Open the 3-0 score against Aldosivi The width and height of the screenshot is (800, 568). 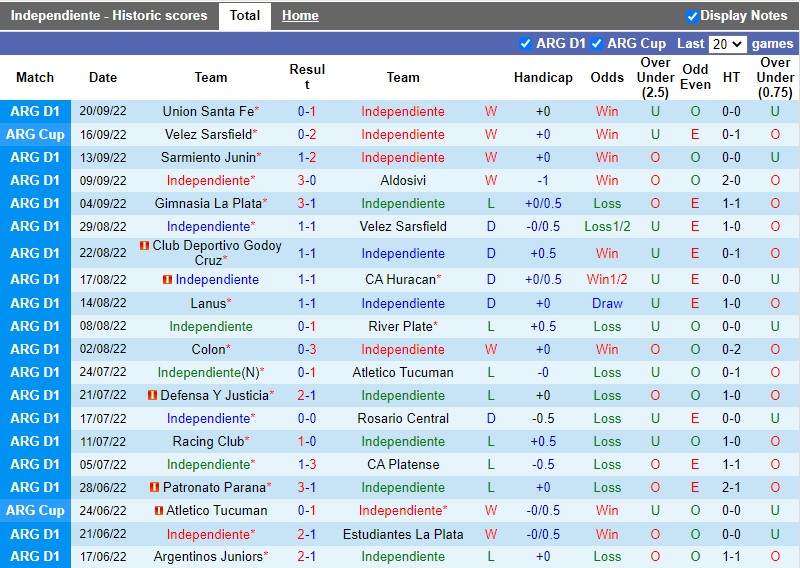(x=307, y=181)
